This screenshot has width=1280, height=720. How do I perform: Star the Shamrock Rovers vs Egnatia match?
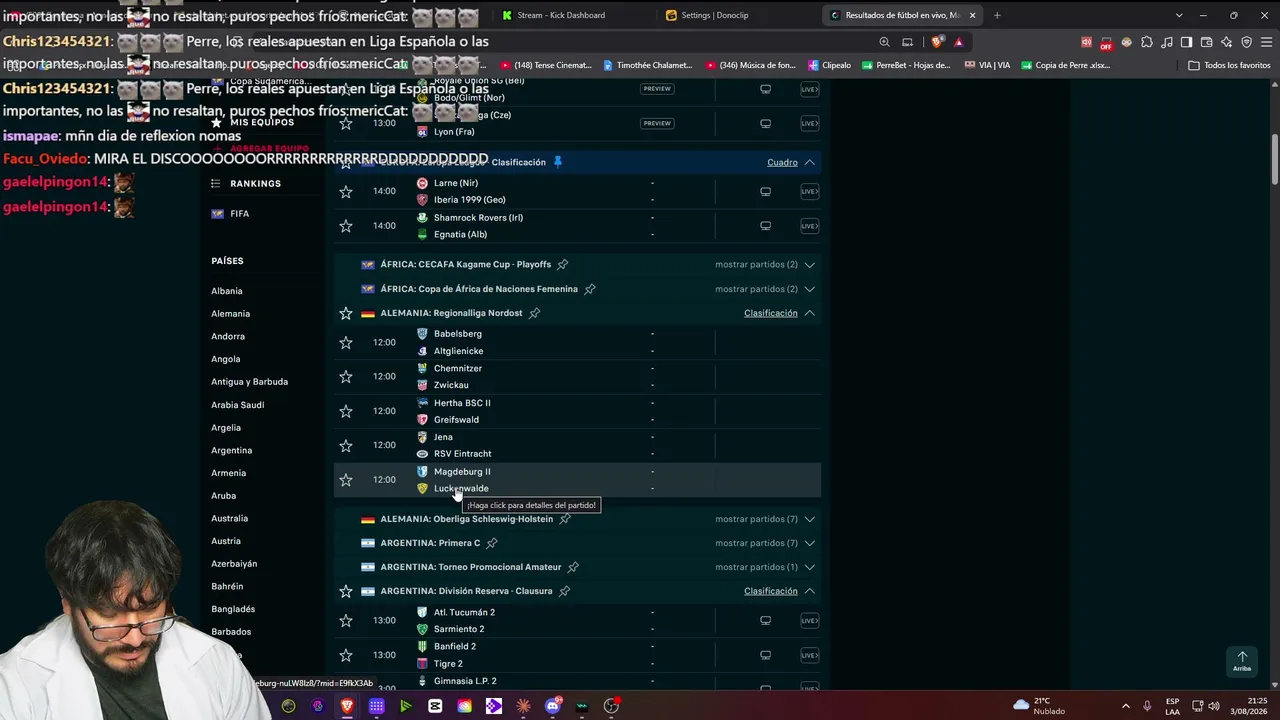coord(346,226)
